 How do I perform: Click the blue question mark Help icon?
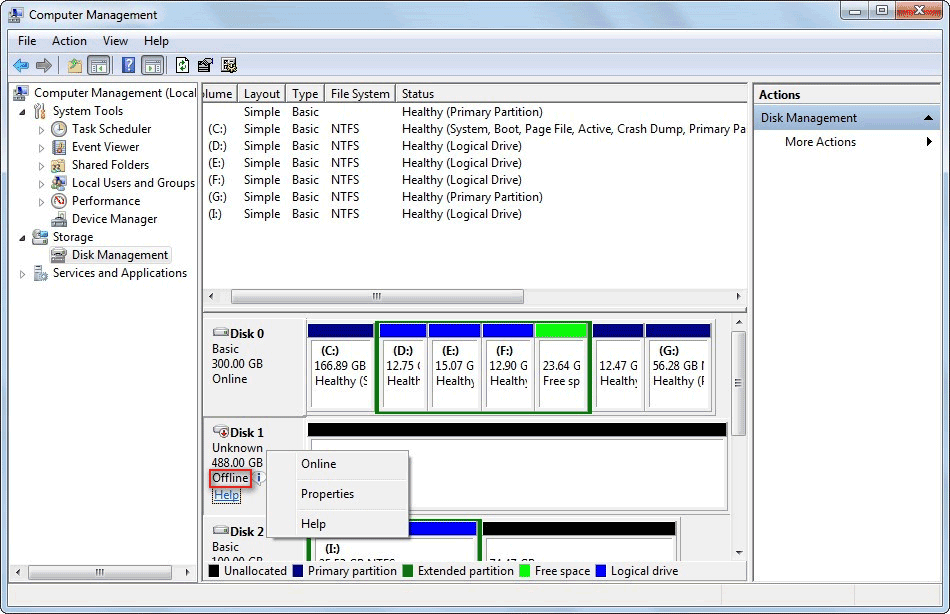[x=128, y=66]
